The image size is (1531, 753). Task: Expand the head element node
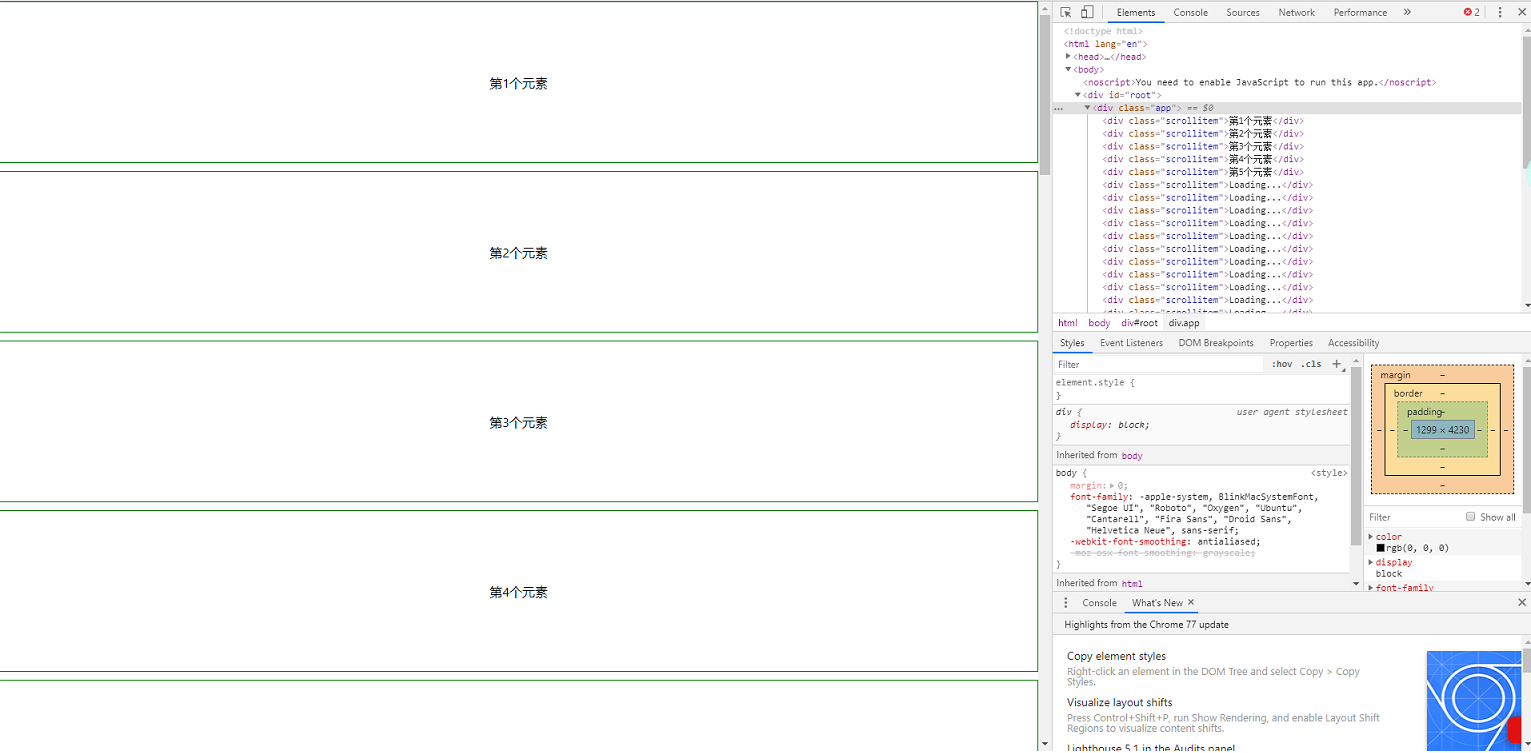[1068, 57]
